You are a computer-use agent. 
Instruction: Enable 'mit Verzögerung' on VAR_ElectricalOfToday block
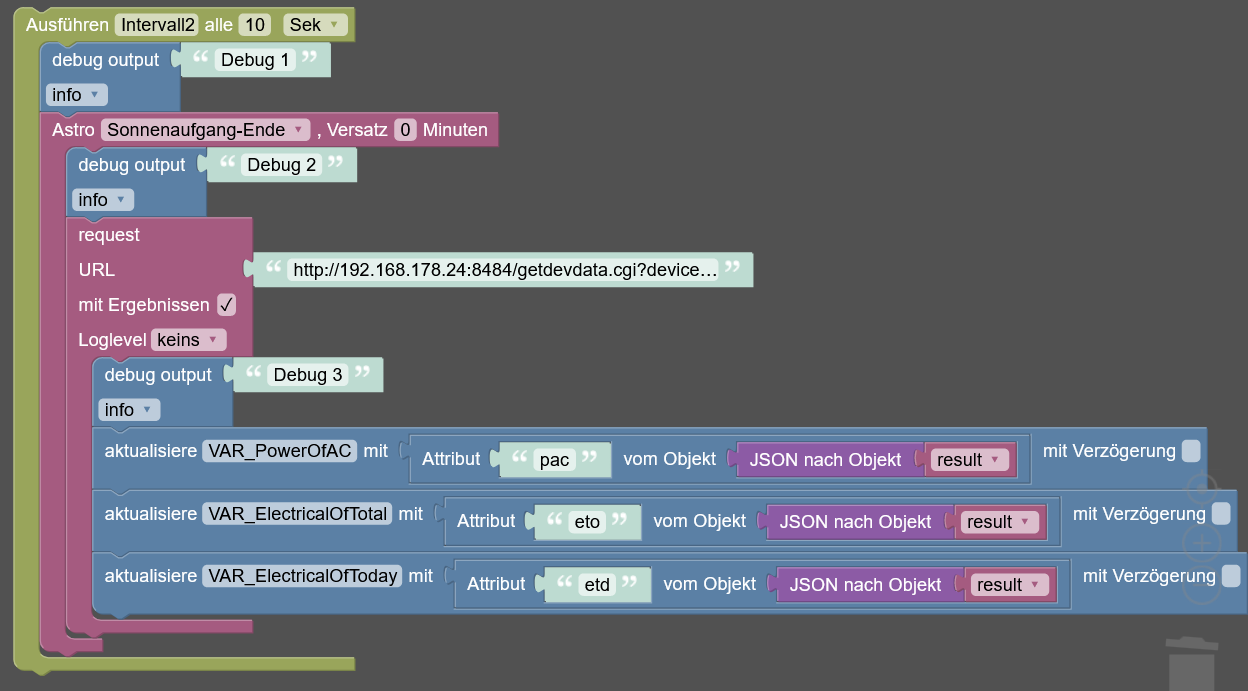[1230, 576]
